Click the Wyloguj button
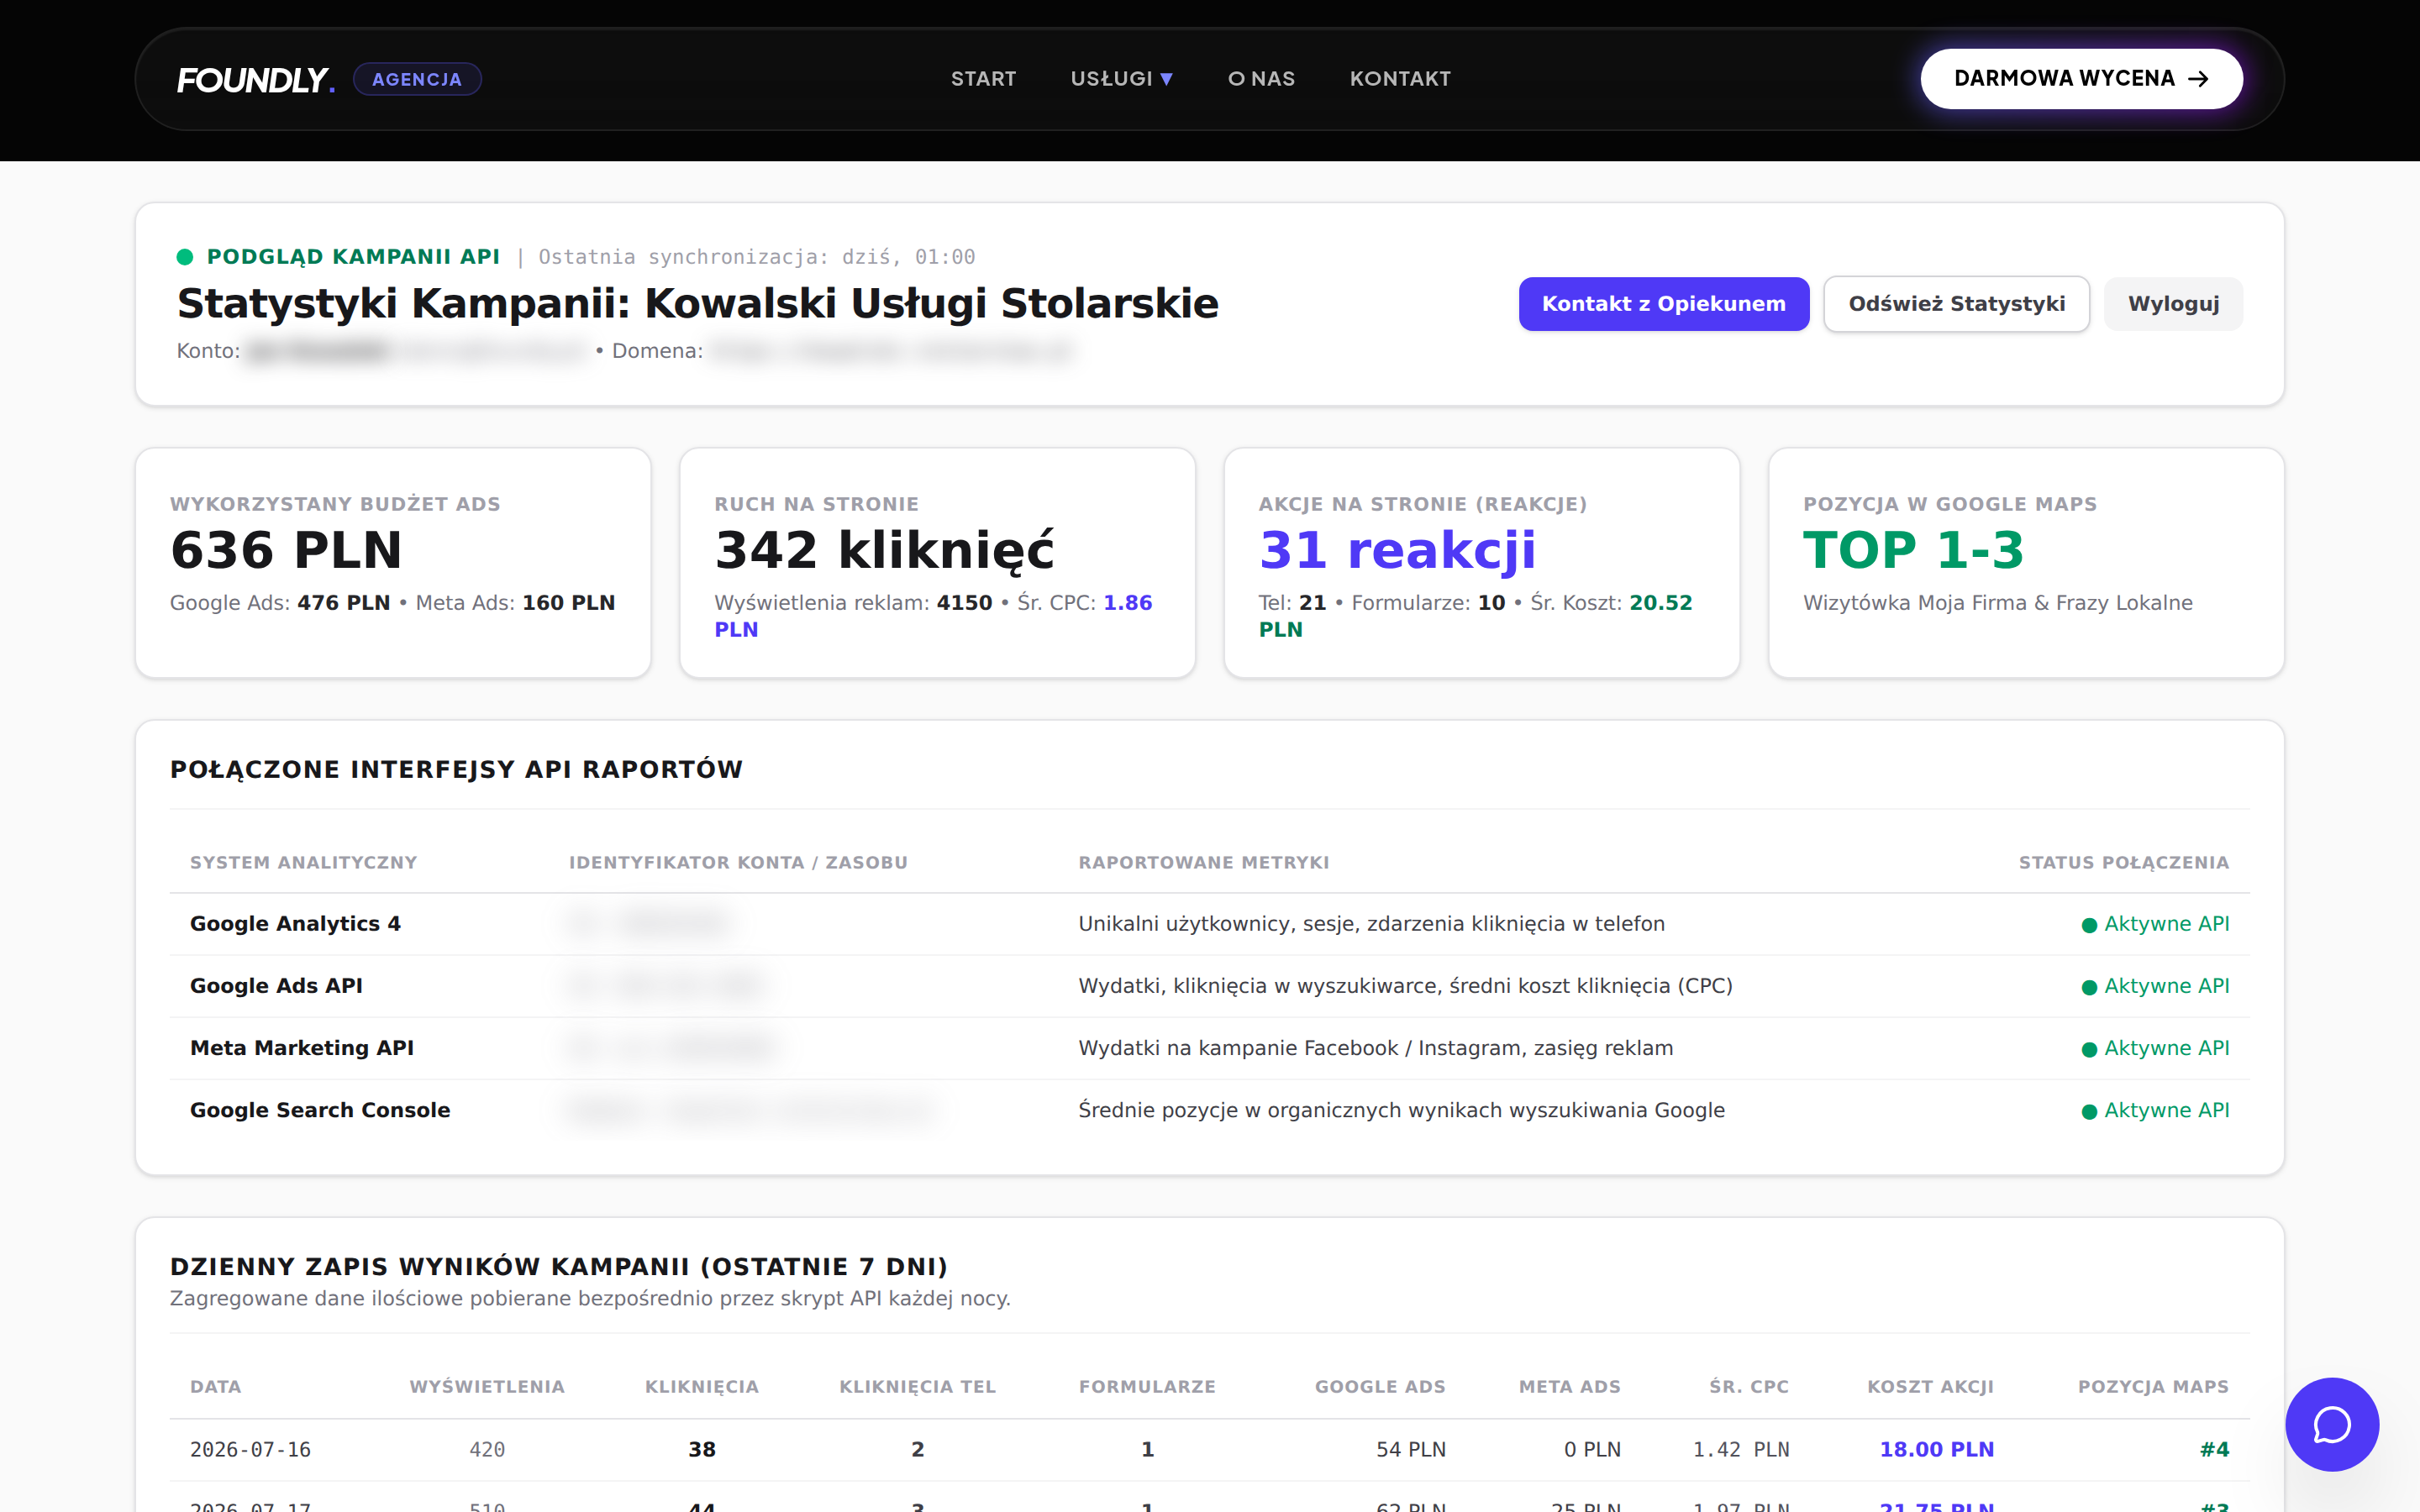2420x1512 pixels. tap(2173, 304)
